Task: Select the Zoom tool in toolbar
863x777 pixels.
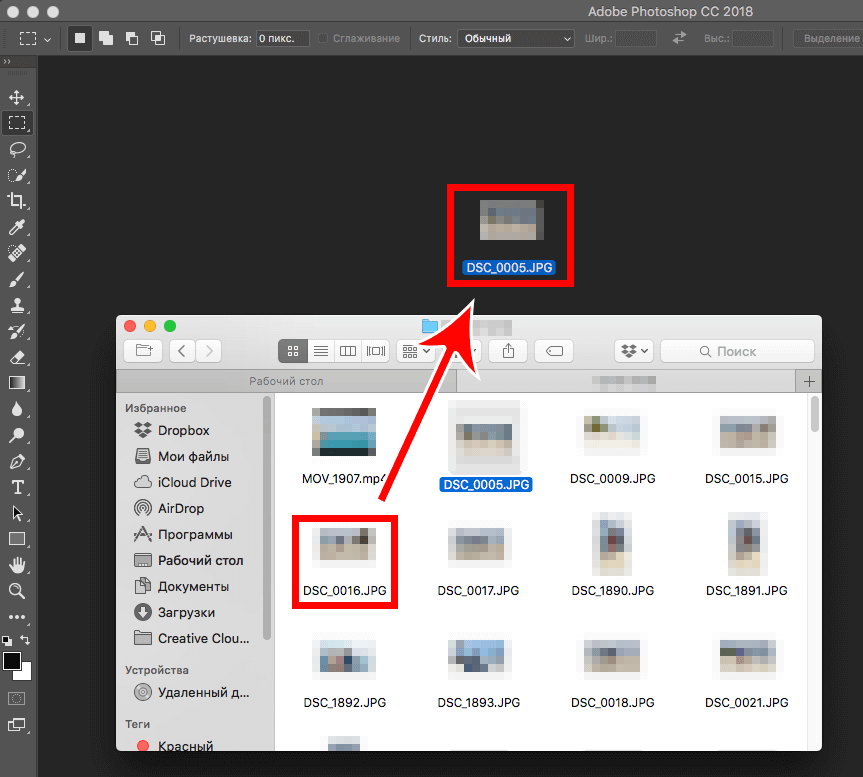Action: [17, 591]
